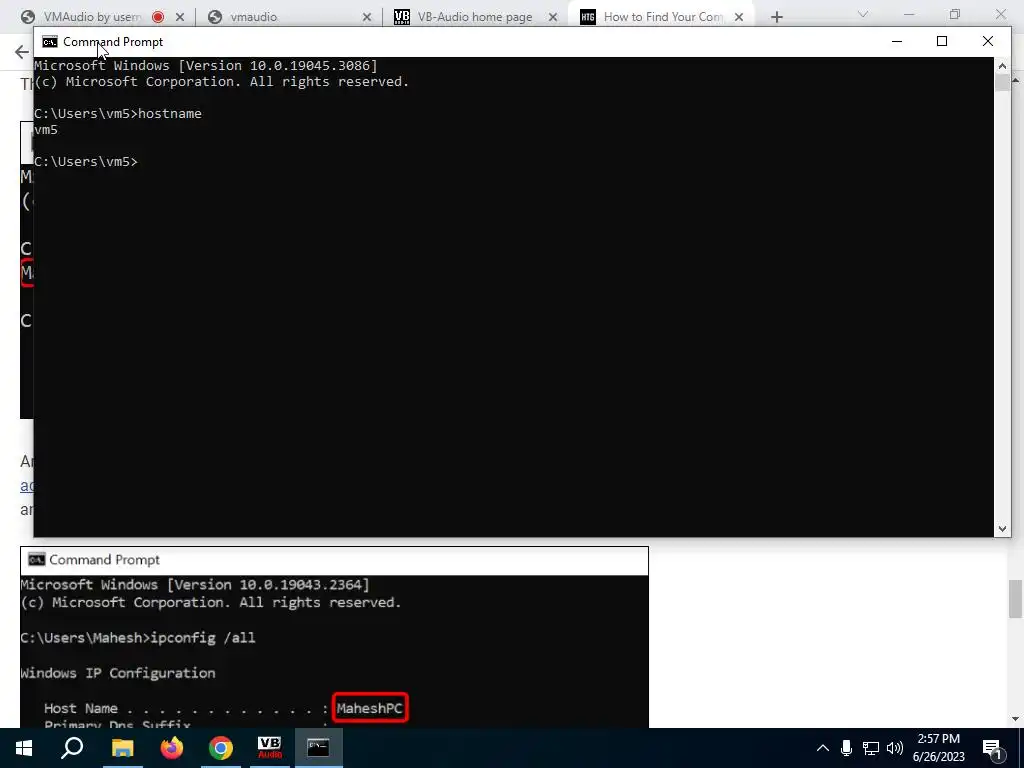Close the vmaudio browser tab
The width and height of the screenshot is (1024, 768).
point(366,17)
